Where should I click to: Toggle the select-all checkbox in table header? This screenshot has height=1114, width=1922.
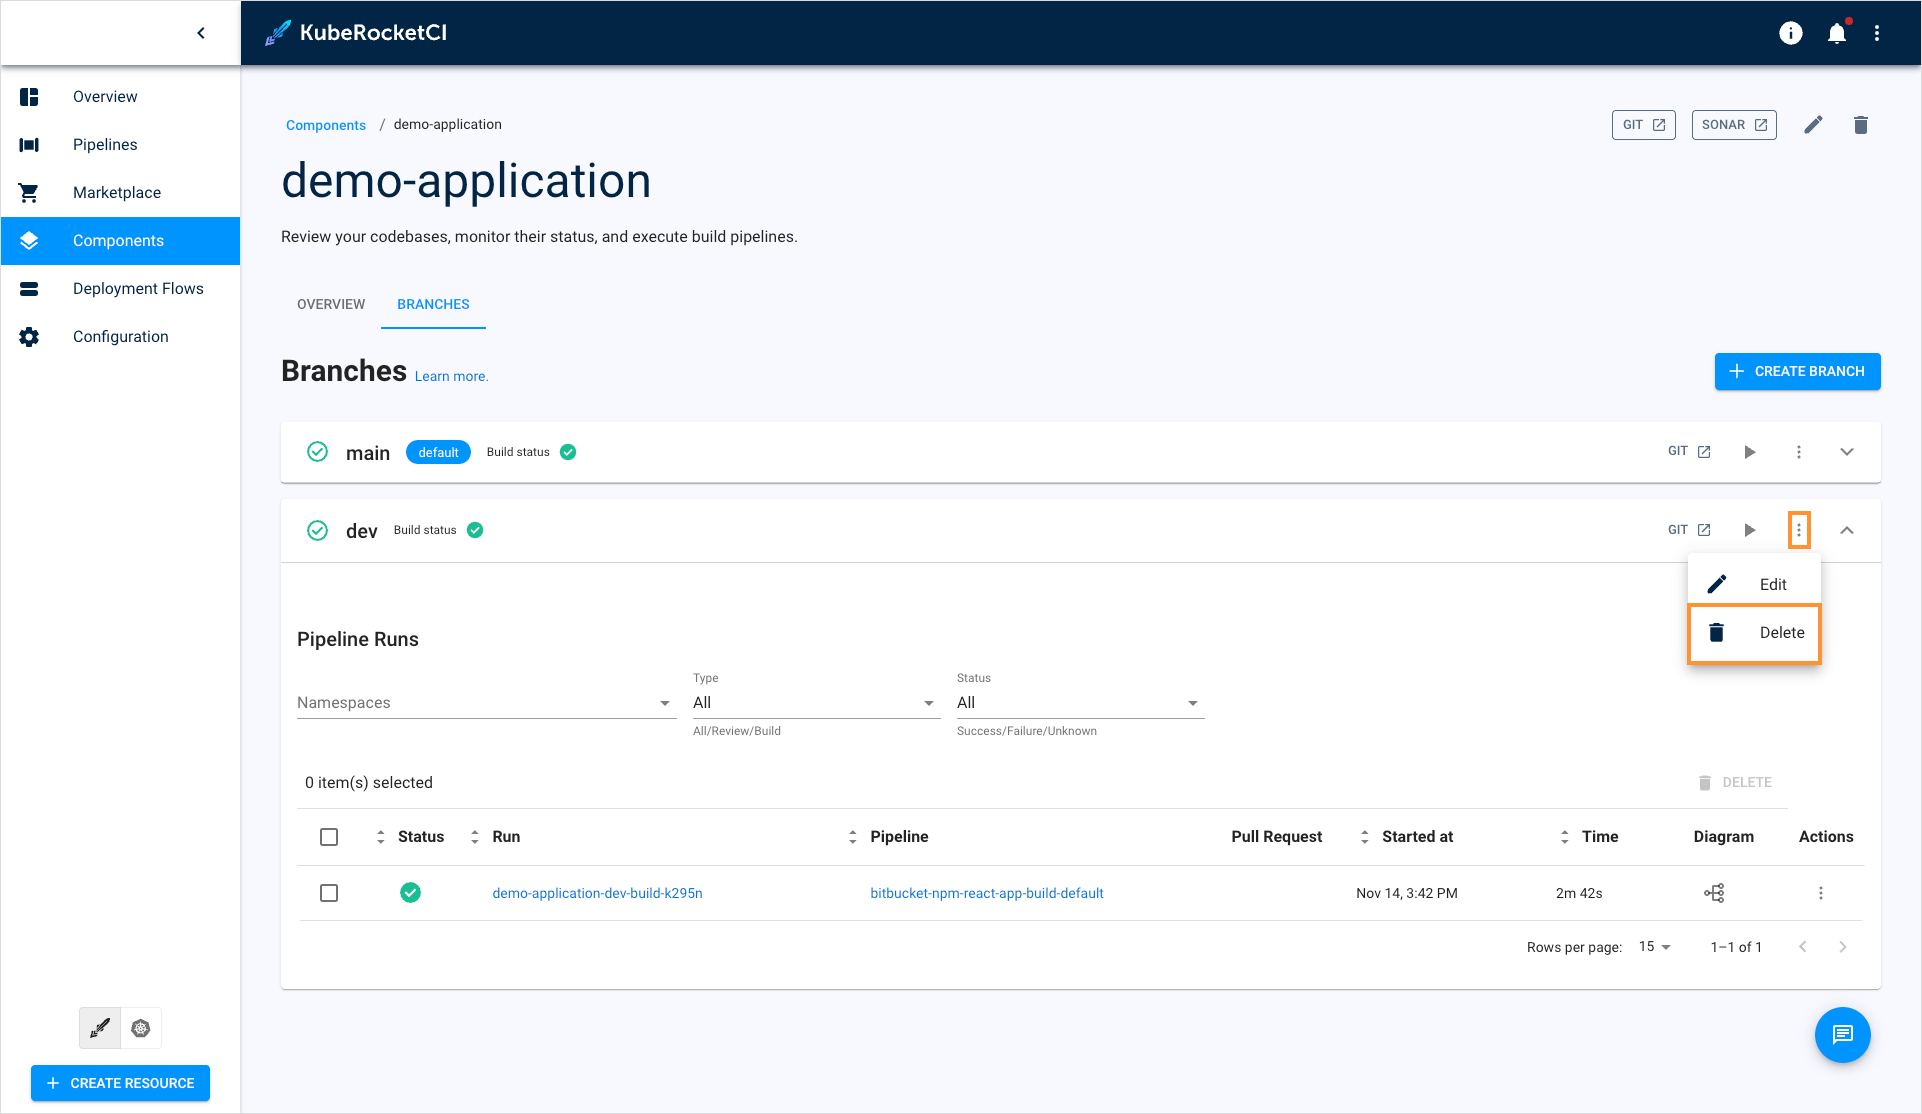click(x=329, y=836)
